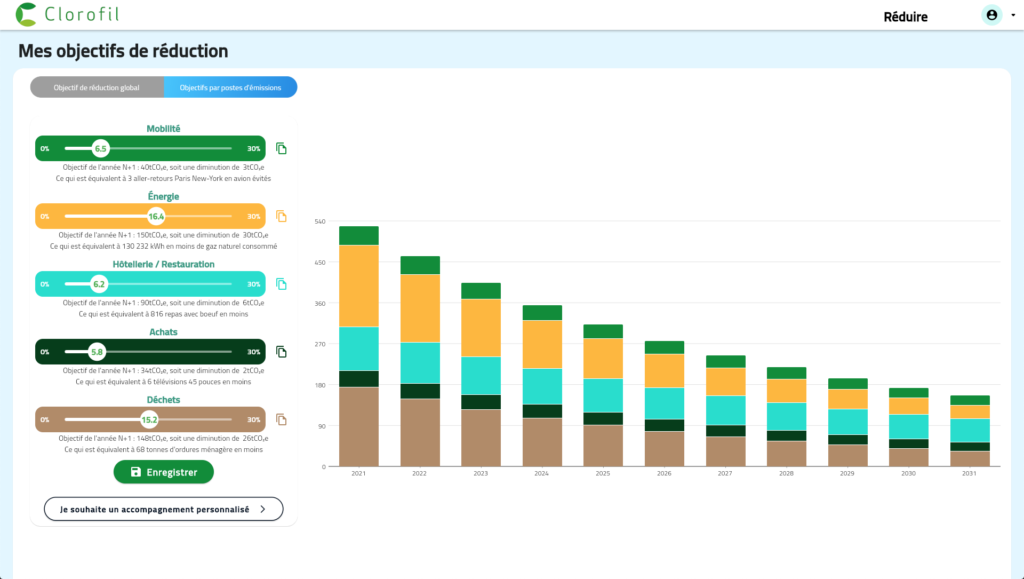Click the copy icon beside Mobilité slider

tap(281, 148)
